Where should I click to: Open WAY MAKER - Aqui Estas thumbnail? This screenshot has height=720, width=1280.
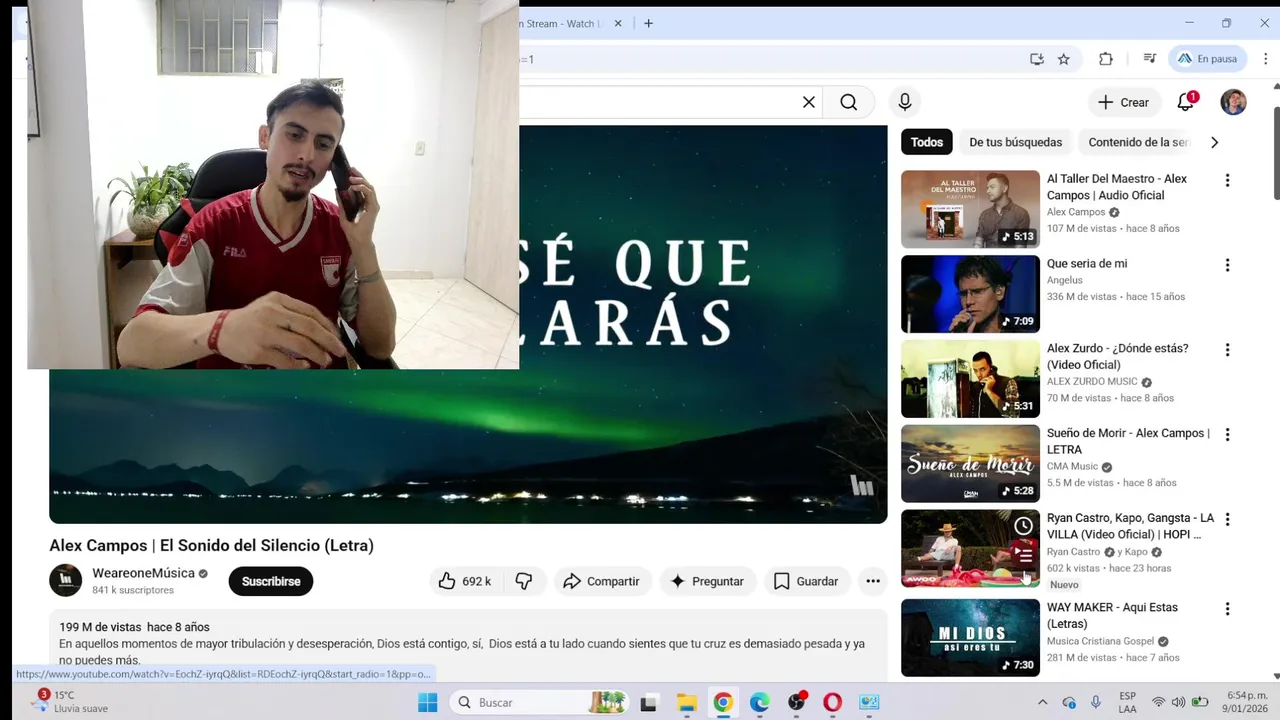tap(970, 638)
